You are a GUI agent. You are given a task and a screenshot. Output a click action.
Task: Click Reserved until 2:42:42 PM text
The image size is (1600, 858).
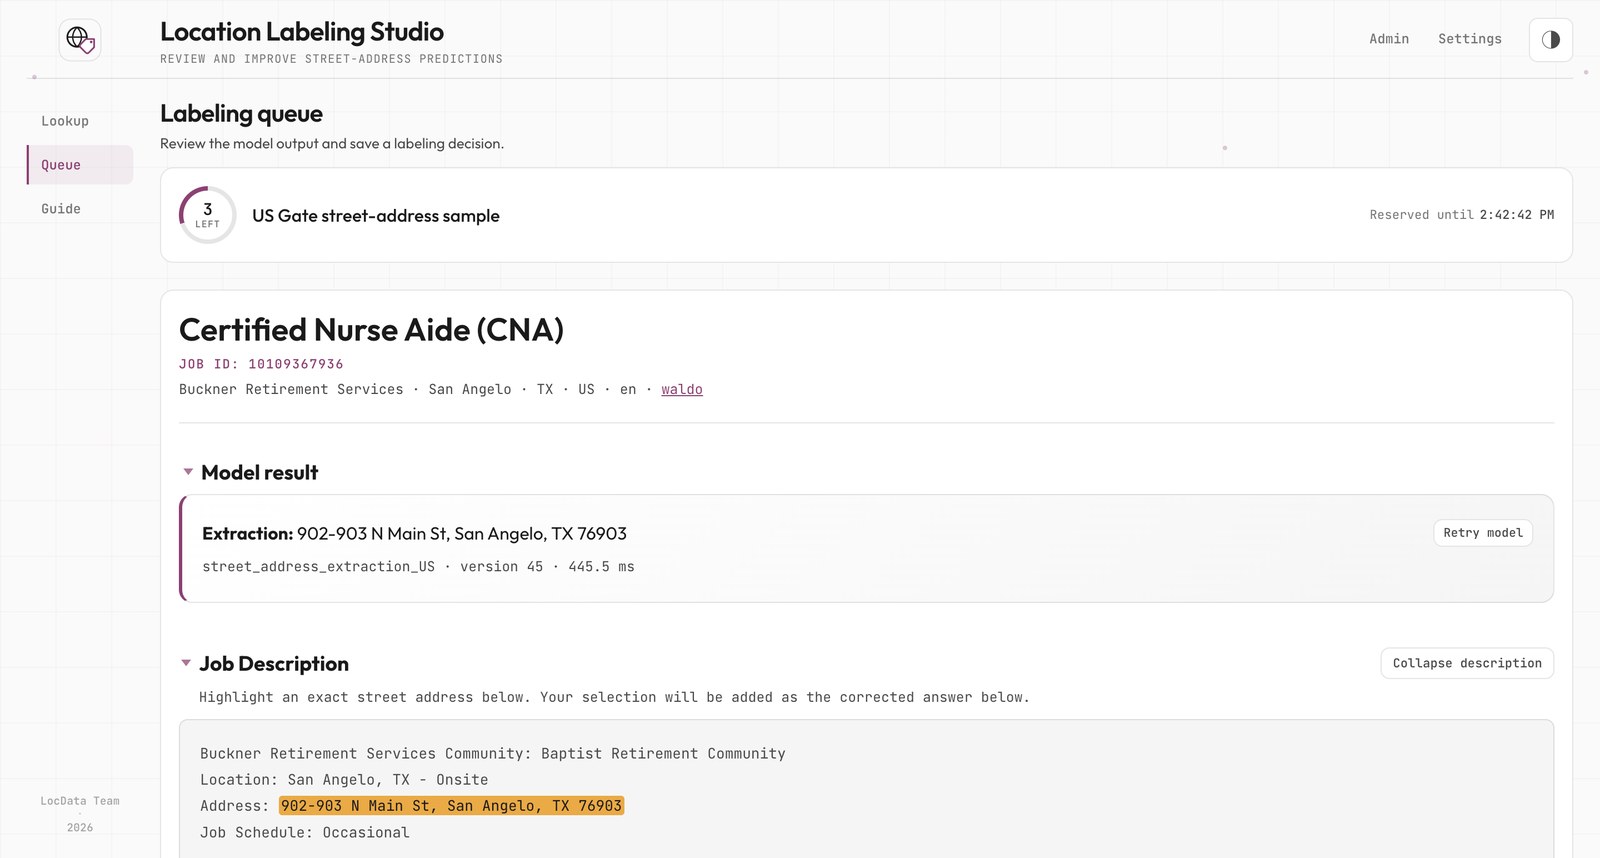(1462, 215)
